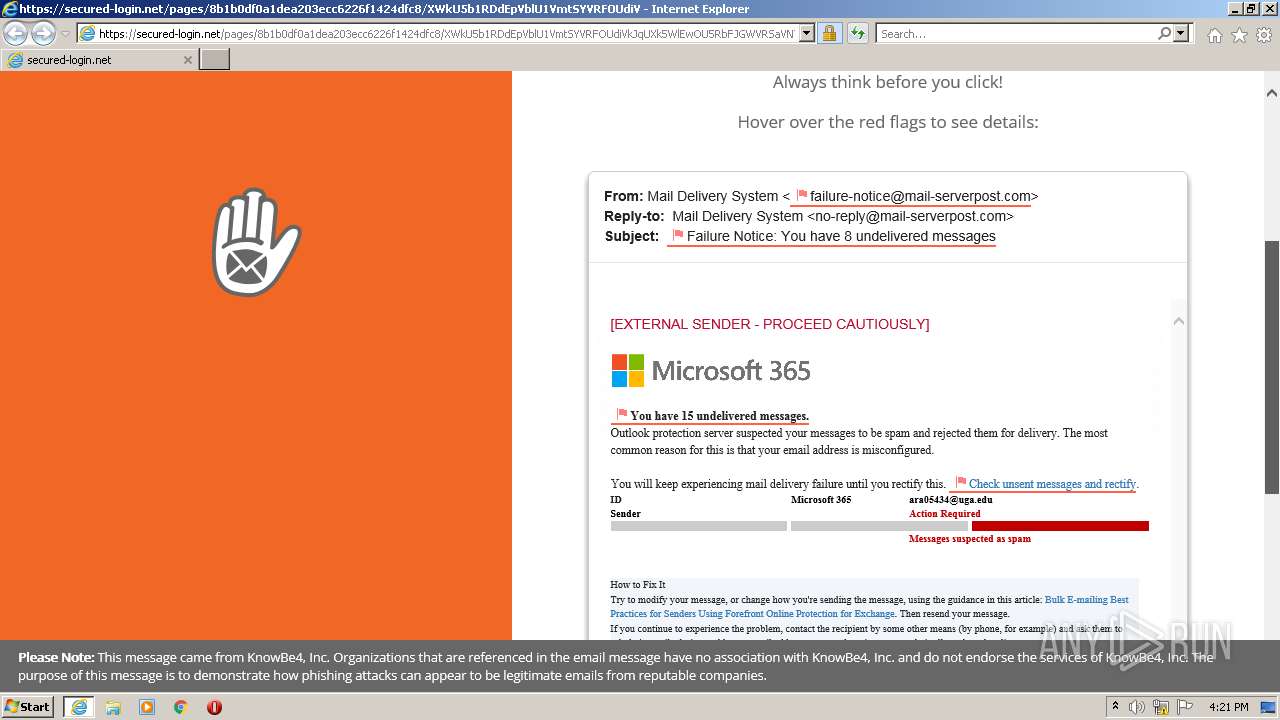
Task: Open the recent pages dropdown beside the Forward button
Action: (x=65, y=34)
